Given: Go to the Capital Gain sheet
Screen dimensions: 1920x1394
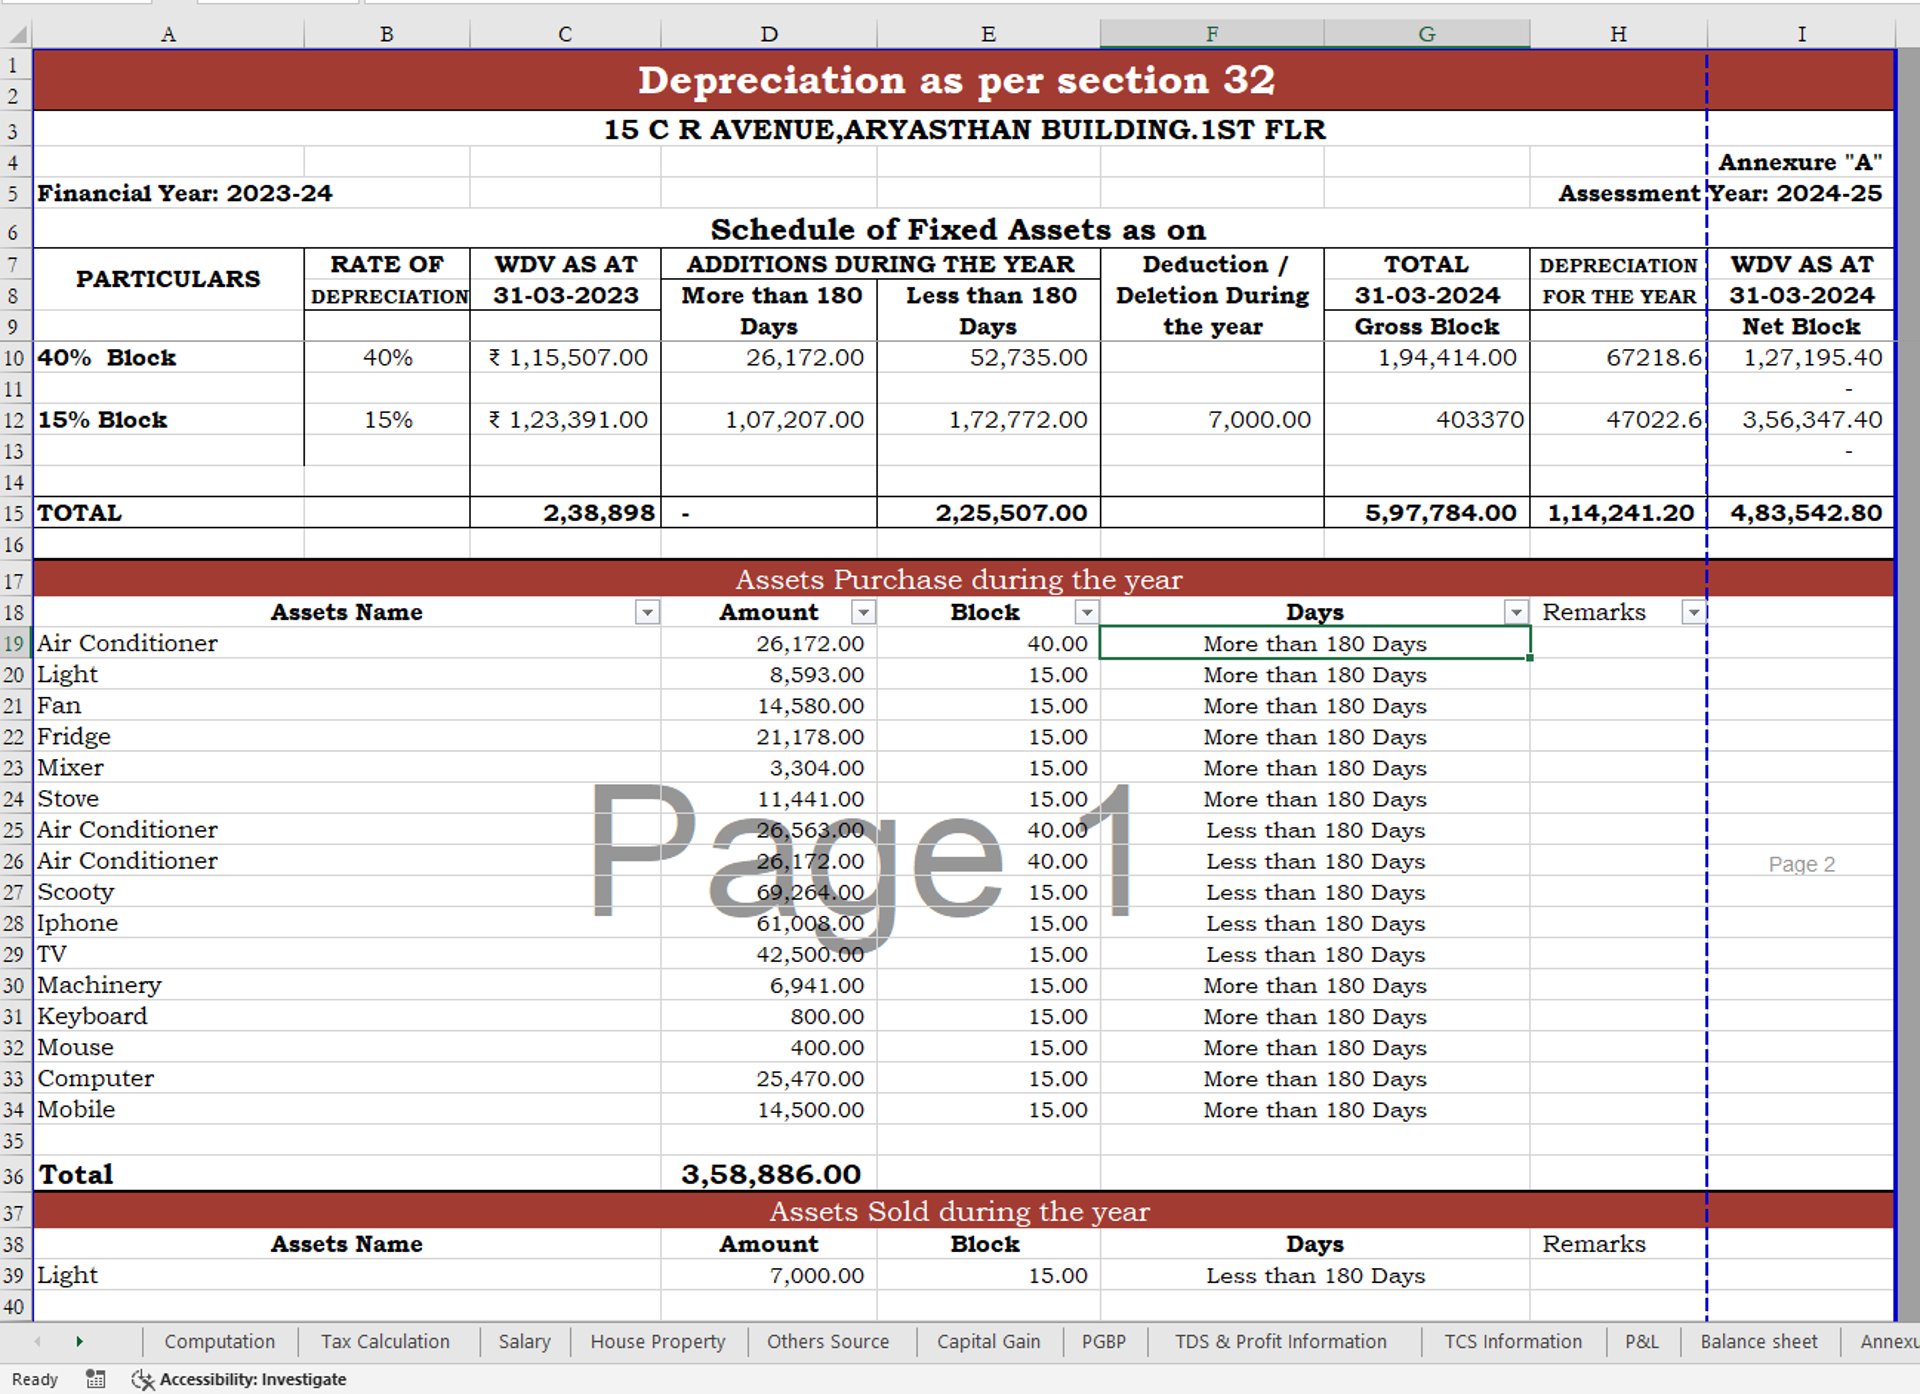Looking at the screenshot, I should [x=988, y=1341].
